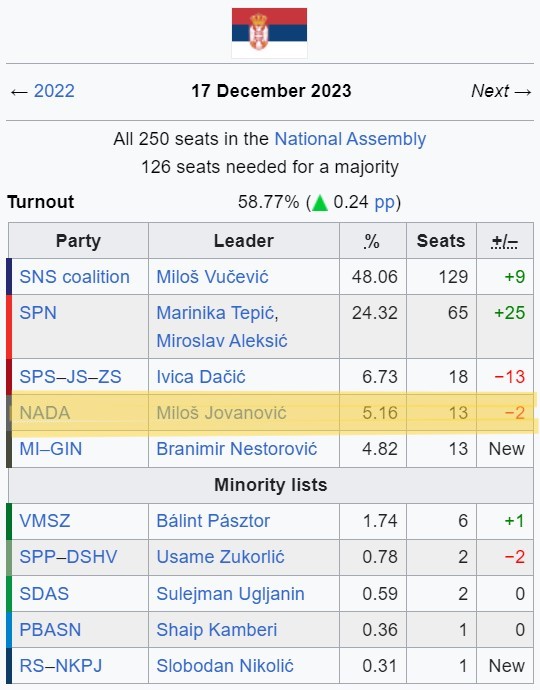This screenshot has height=690, width=540.
Task: Click the highlighted NADA party link
Action: coord(45,413)
